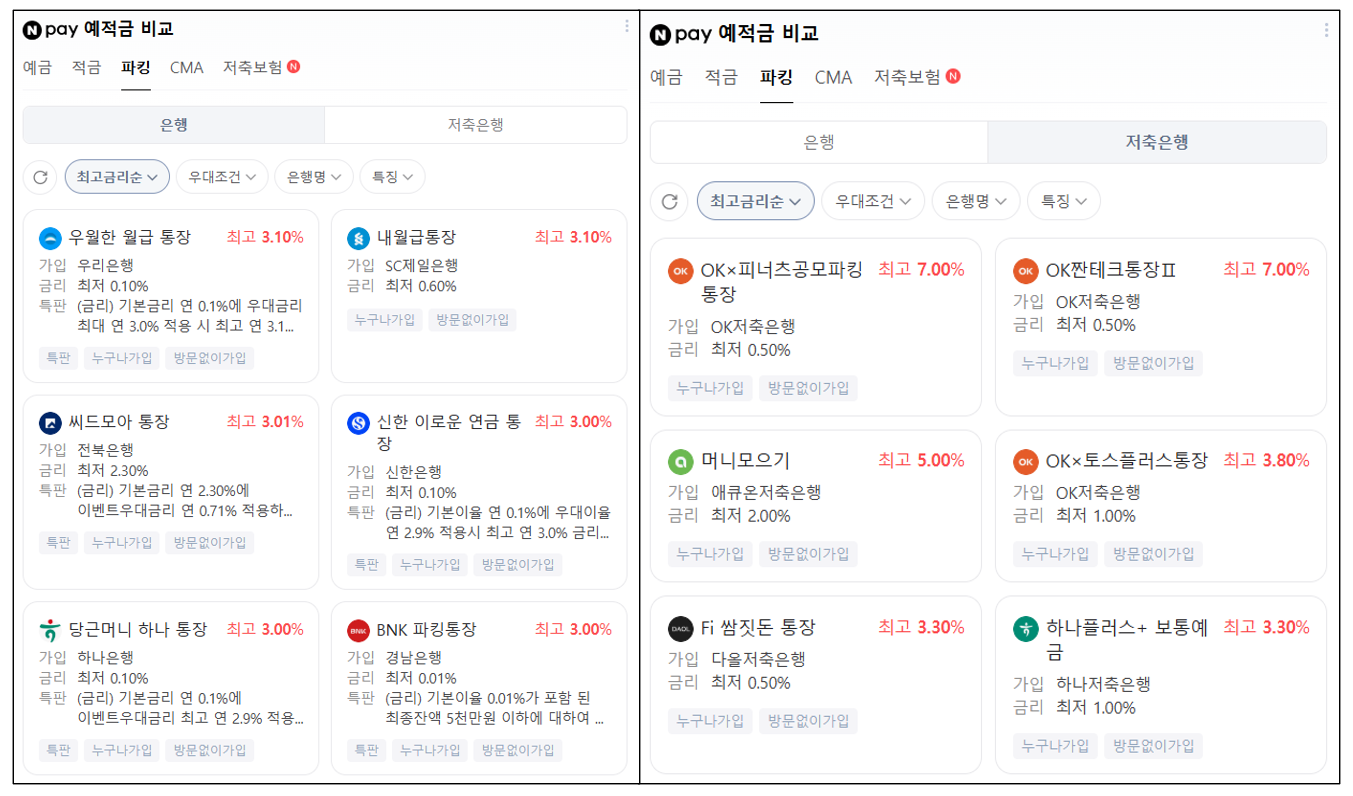Open 내월급통장 product title
The width and height of the screenshot is (1353, 796).
(x=416, y=238)
